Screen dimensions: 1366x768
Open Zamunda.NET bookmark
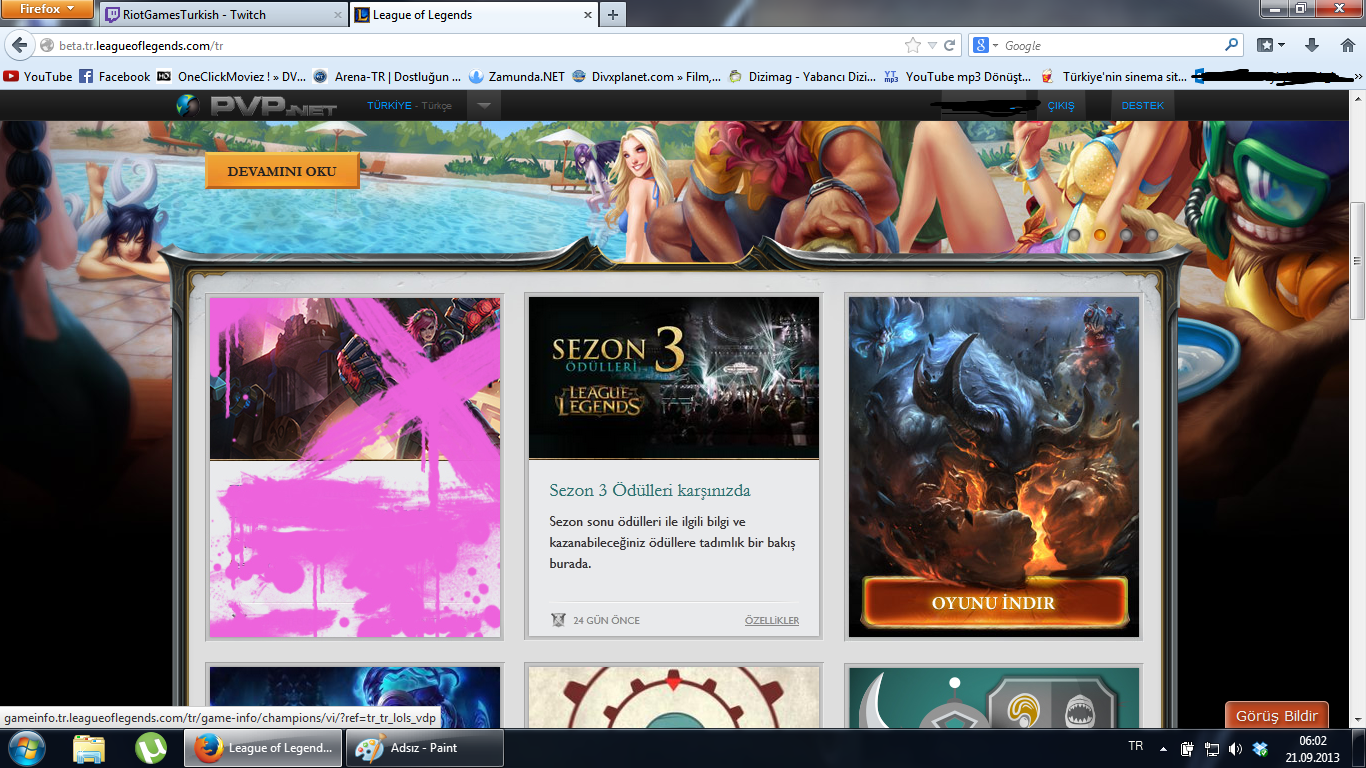[x=517, y=76]
